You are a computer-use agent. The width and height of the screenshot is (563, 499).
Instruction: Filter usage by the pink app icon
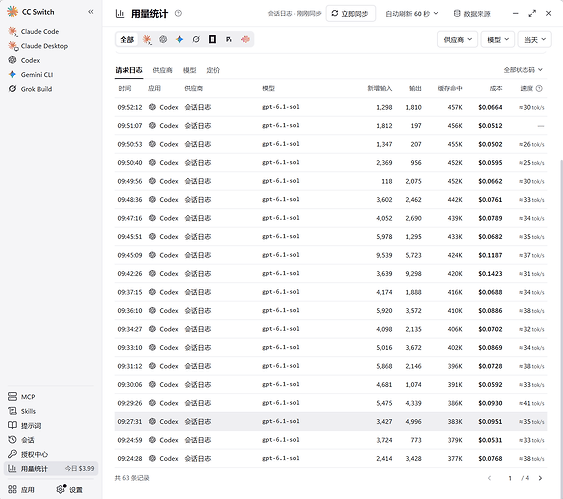click(x=245, y=39)
